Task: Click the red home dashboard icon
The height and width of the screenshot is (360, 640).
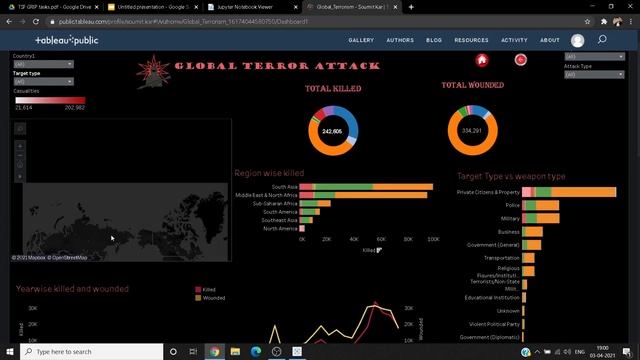Action: click(482, 60)
